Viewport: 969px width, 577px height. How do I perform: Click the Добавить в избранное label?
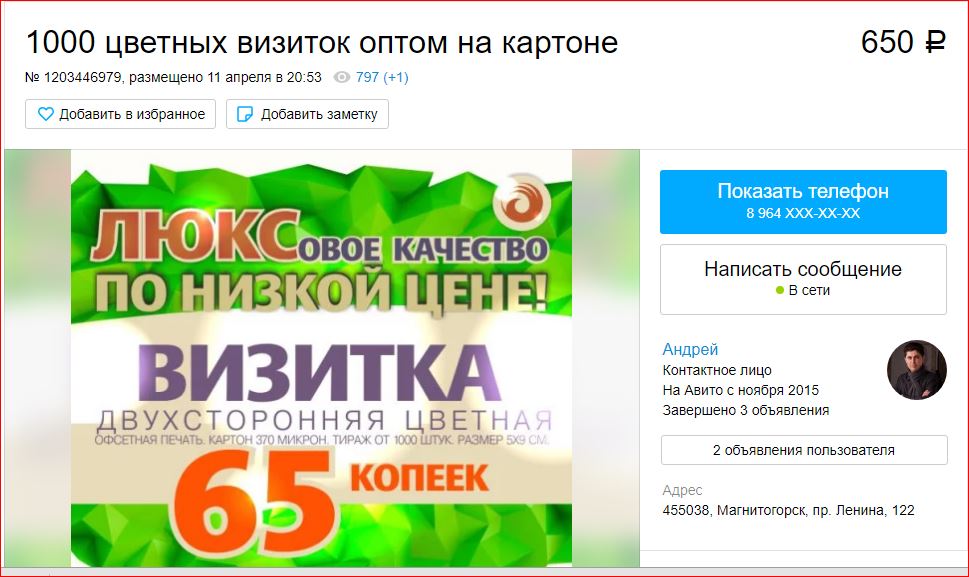[x=132, y=114]
